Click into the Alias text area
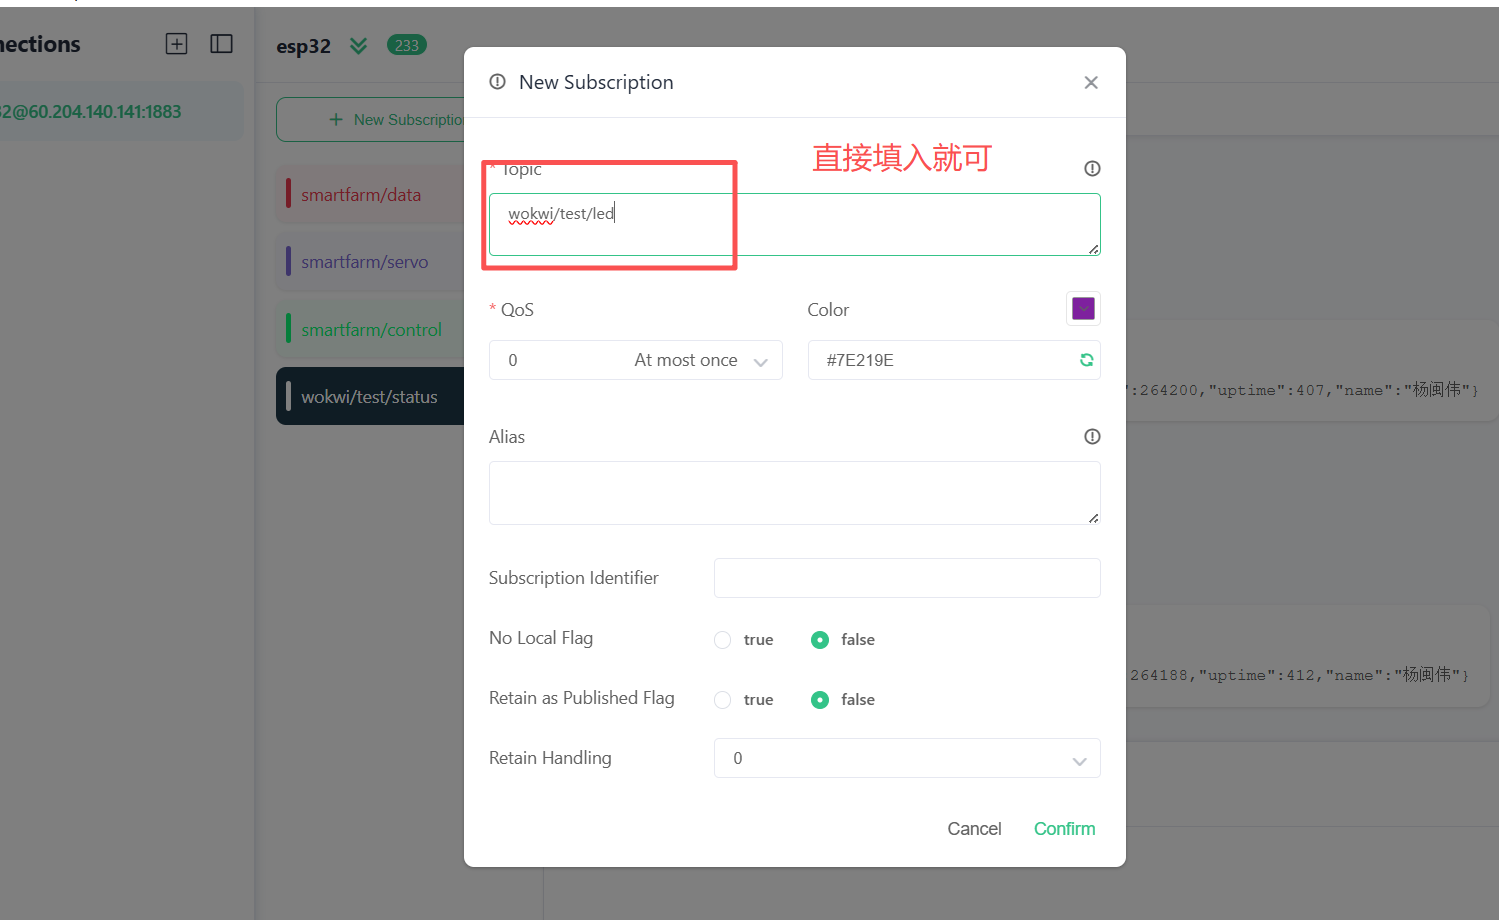 coord(793,493)
